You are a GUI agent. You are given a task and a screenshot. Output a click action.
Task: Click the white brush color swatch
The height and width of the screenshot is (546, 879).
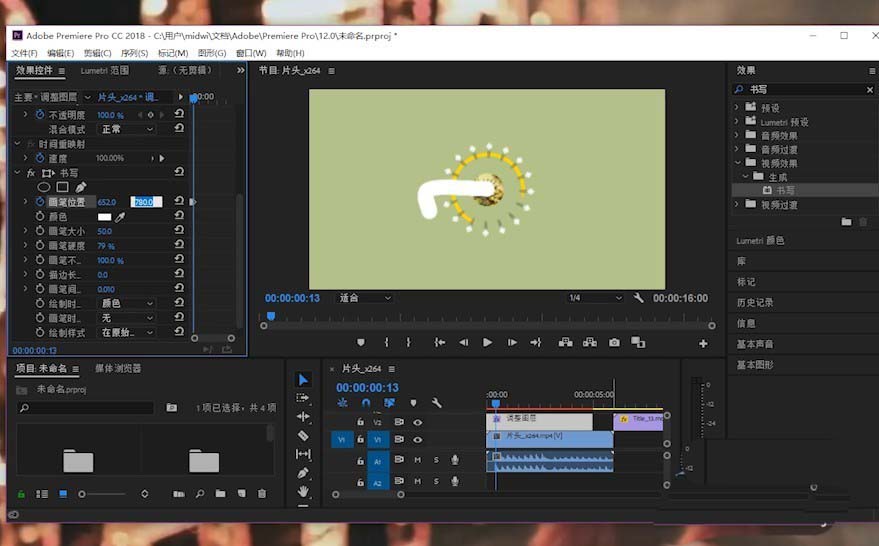click(x=104, y=217)
